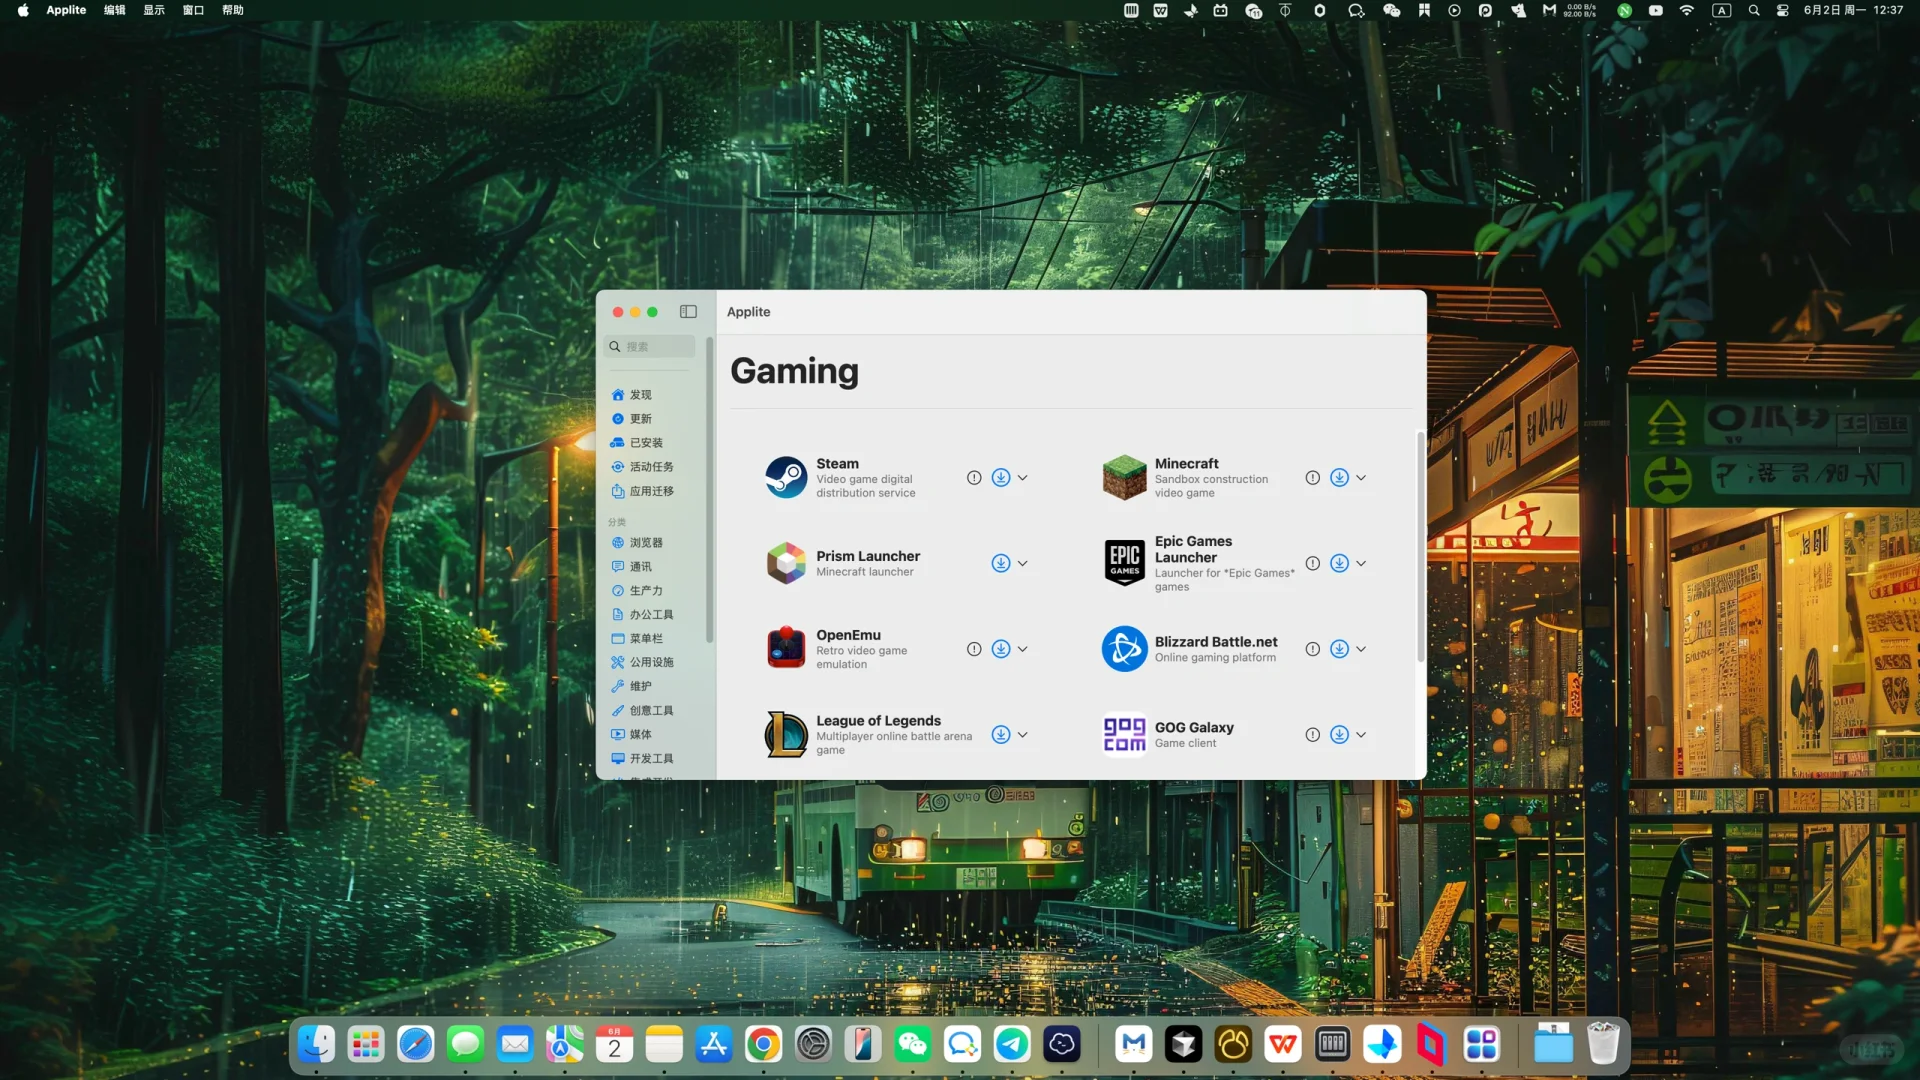Open the 窗口 menu
The image size is (1920, 1080).
[x=193, y=10]
